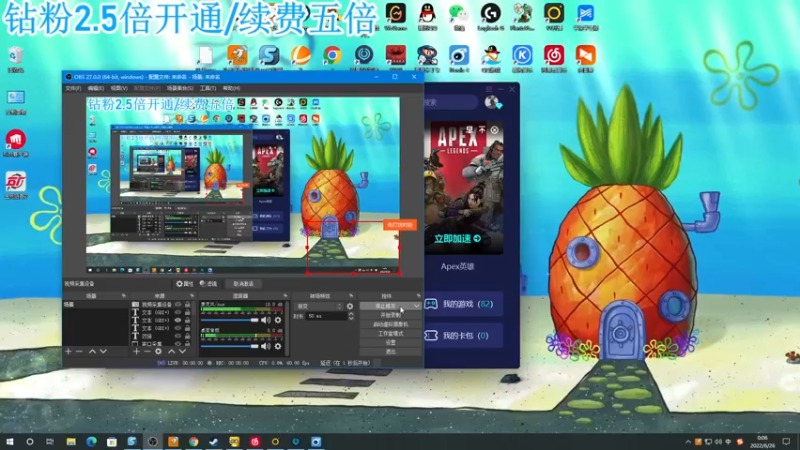Open 编辑(E) menu in OBS
Screen dimensions: 800x450
point(95,88)
